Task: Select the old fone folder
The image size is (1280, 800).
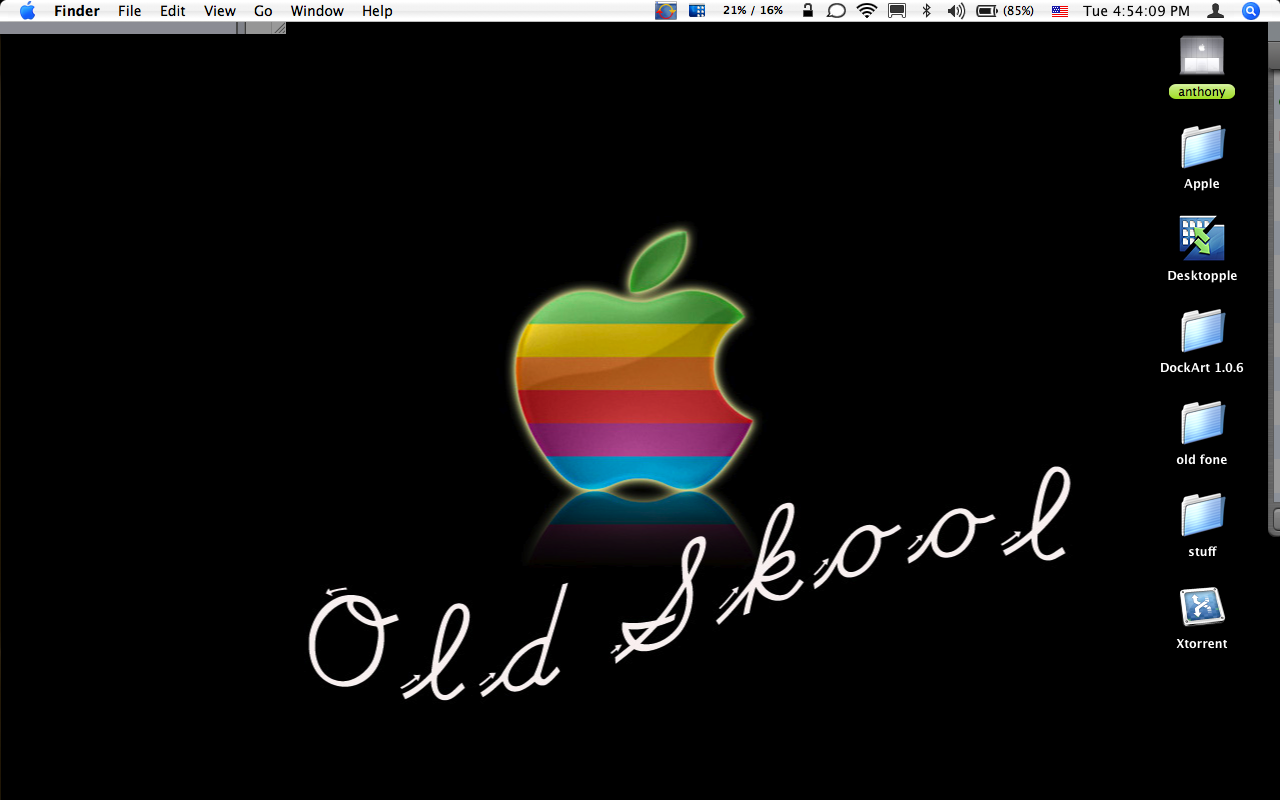Action: [1202, 423]
